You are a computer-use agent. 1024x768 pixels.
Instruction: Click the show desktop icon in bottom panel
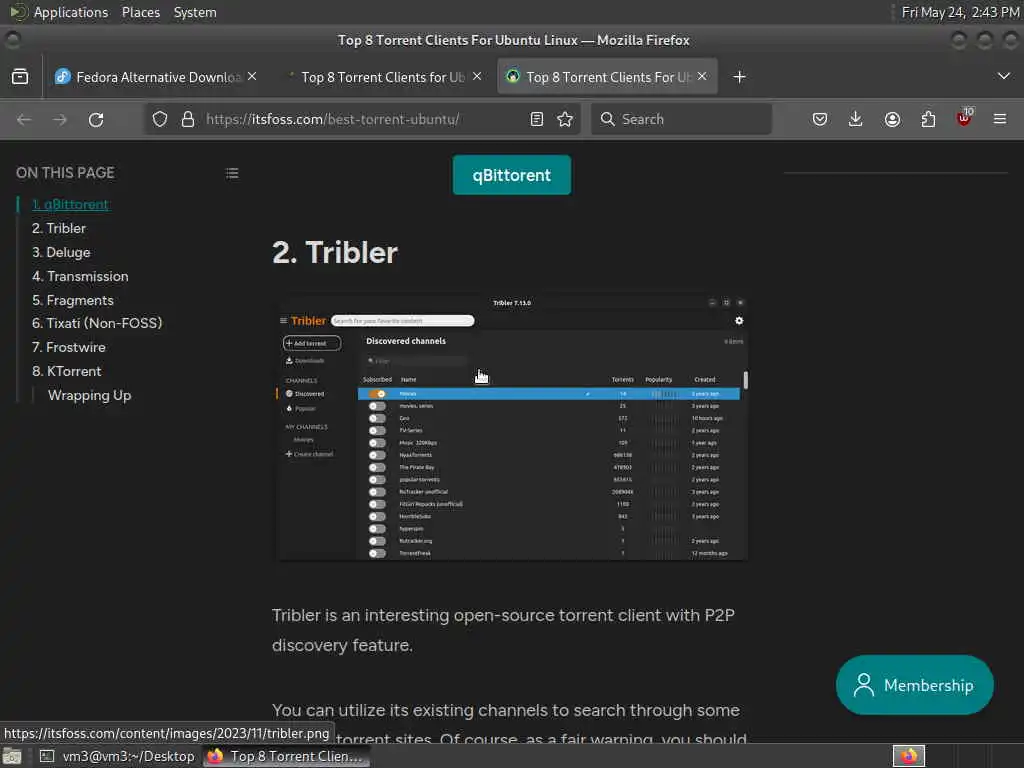(12, 756)
